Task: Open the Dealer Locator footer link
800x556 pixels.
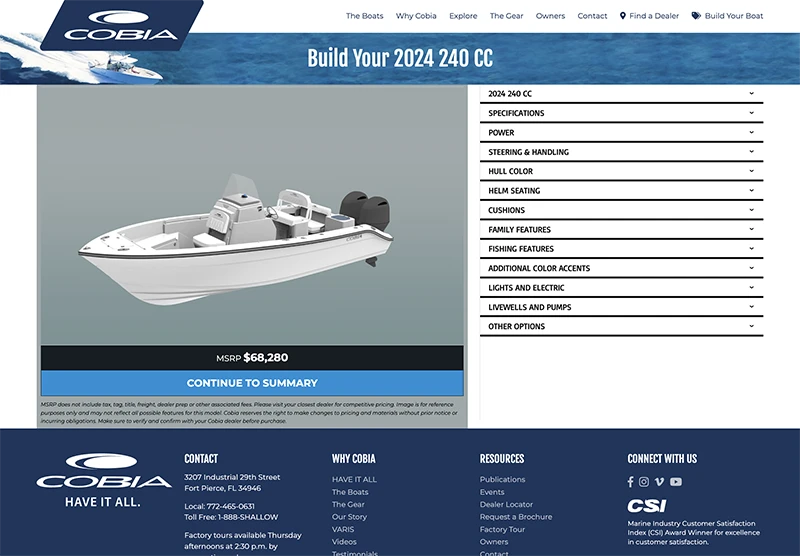Action: point(506,504)
